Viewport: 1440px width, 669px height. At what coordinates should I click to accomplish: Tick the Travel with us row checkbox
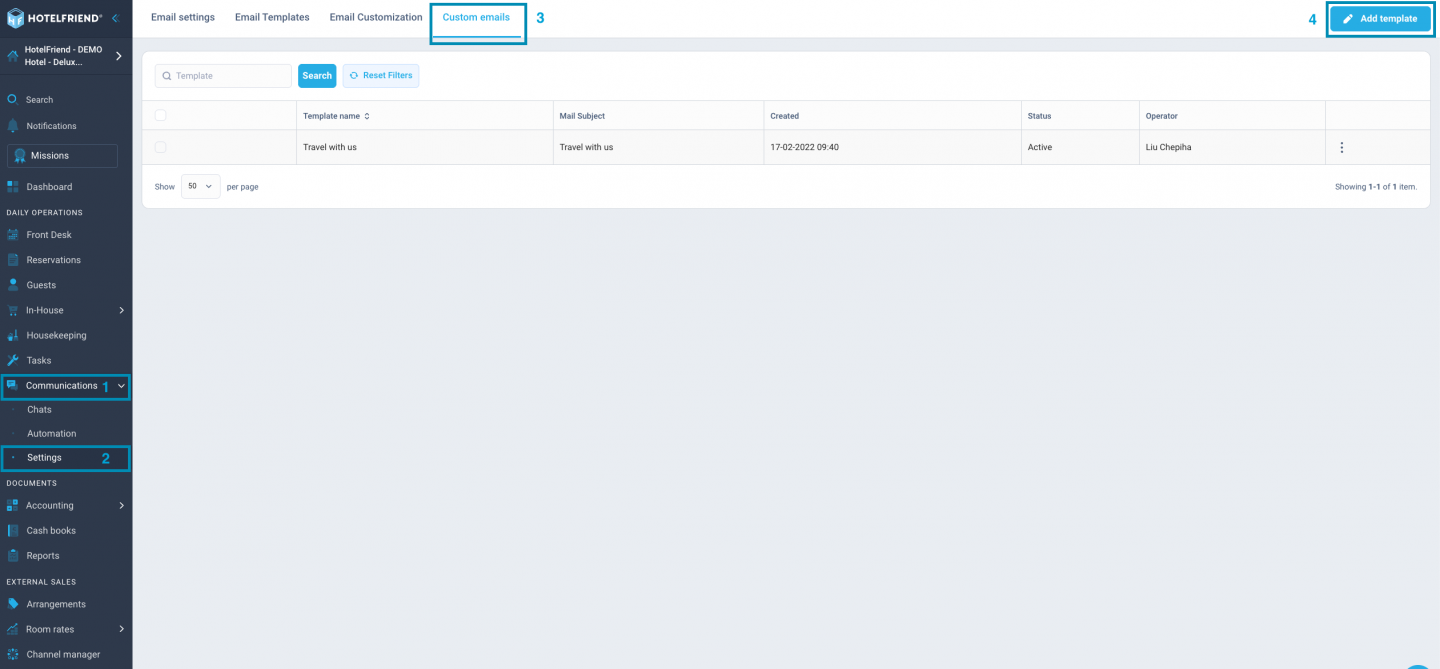coord(160,147)
